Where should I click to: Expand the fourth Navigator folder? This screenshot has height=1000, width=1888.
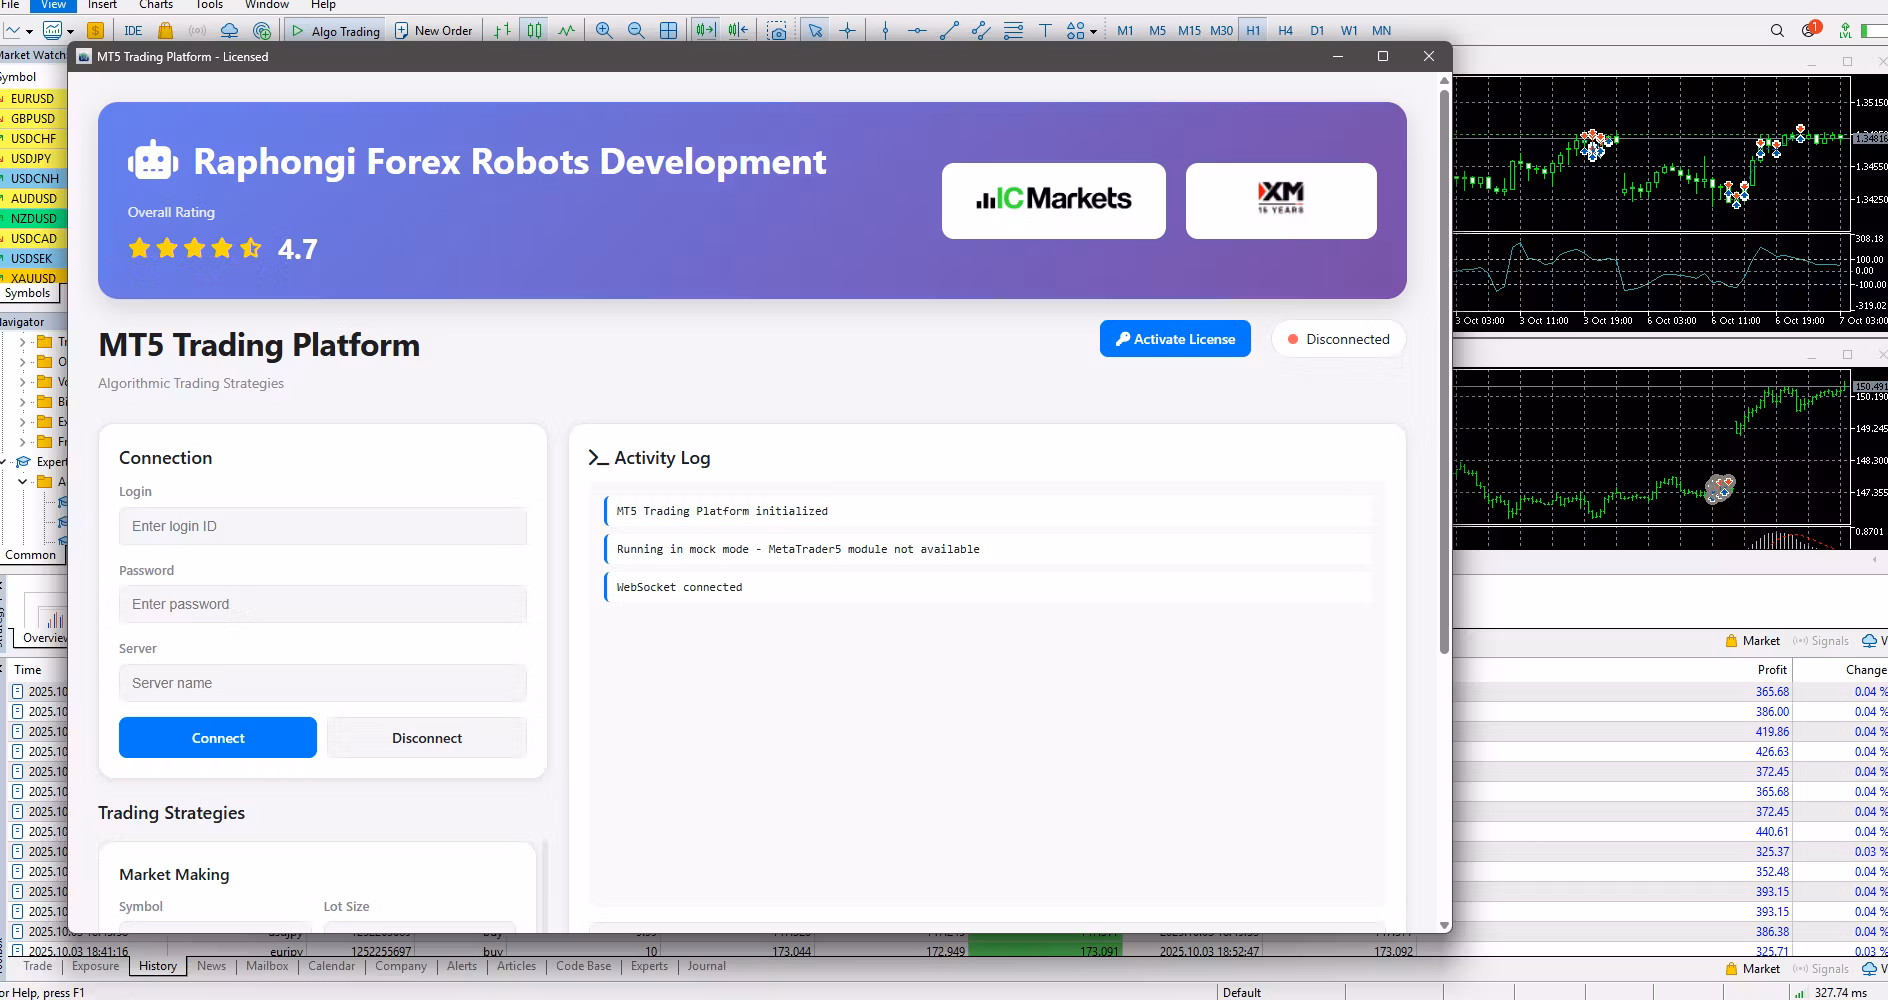coord(23,402)
